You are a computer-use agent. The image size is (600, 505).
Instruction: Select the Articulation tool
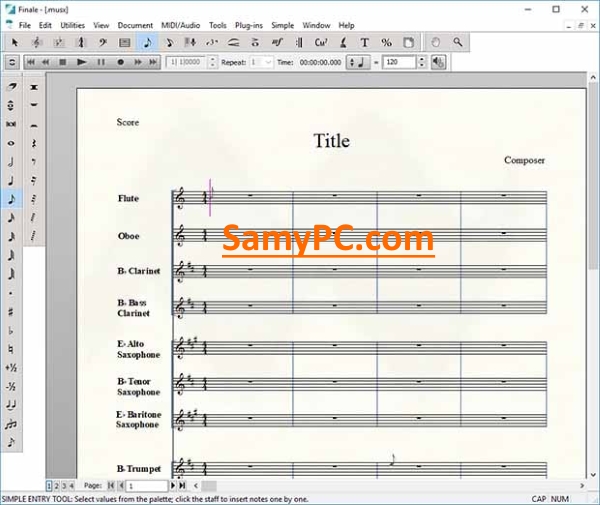255,42
